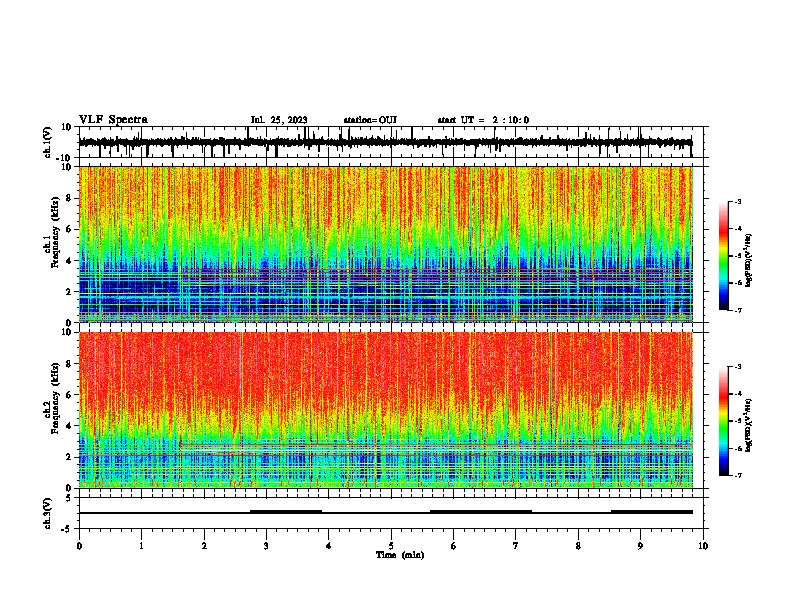Click the raised ch.3 pulse near minute 9
The height and width of the screenshot is (612, 792).
click(652, 512)
